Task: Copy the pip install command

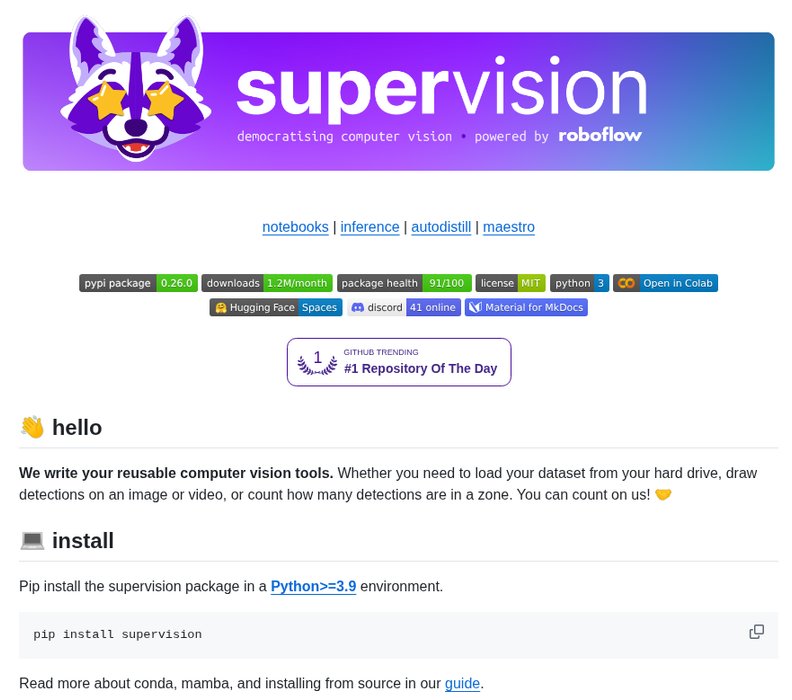Action: (756, 632)
